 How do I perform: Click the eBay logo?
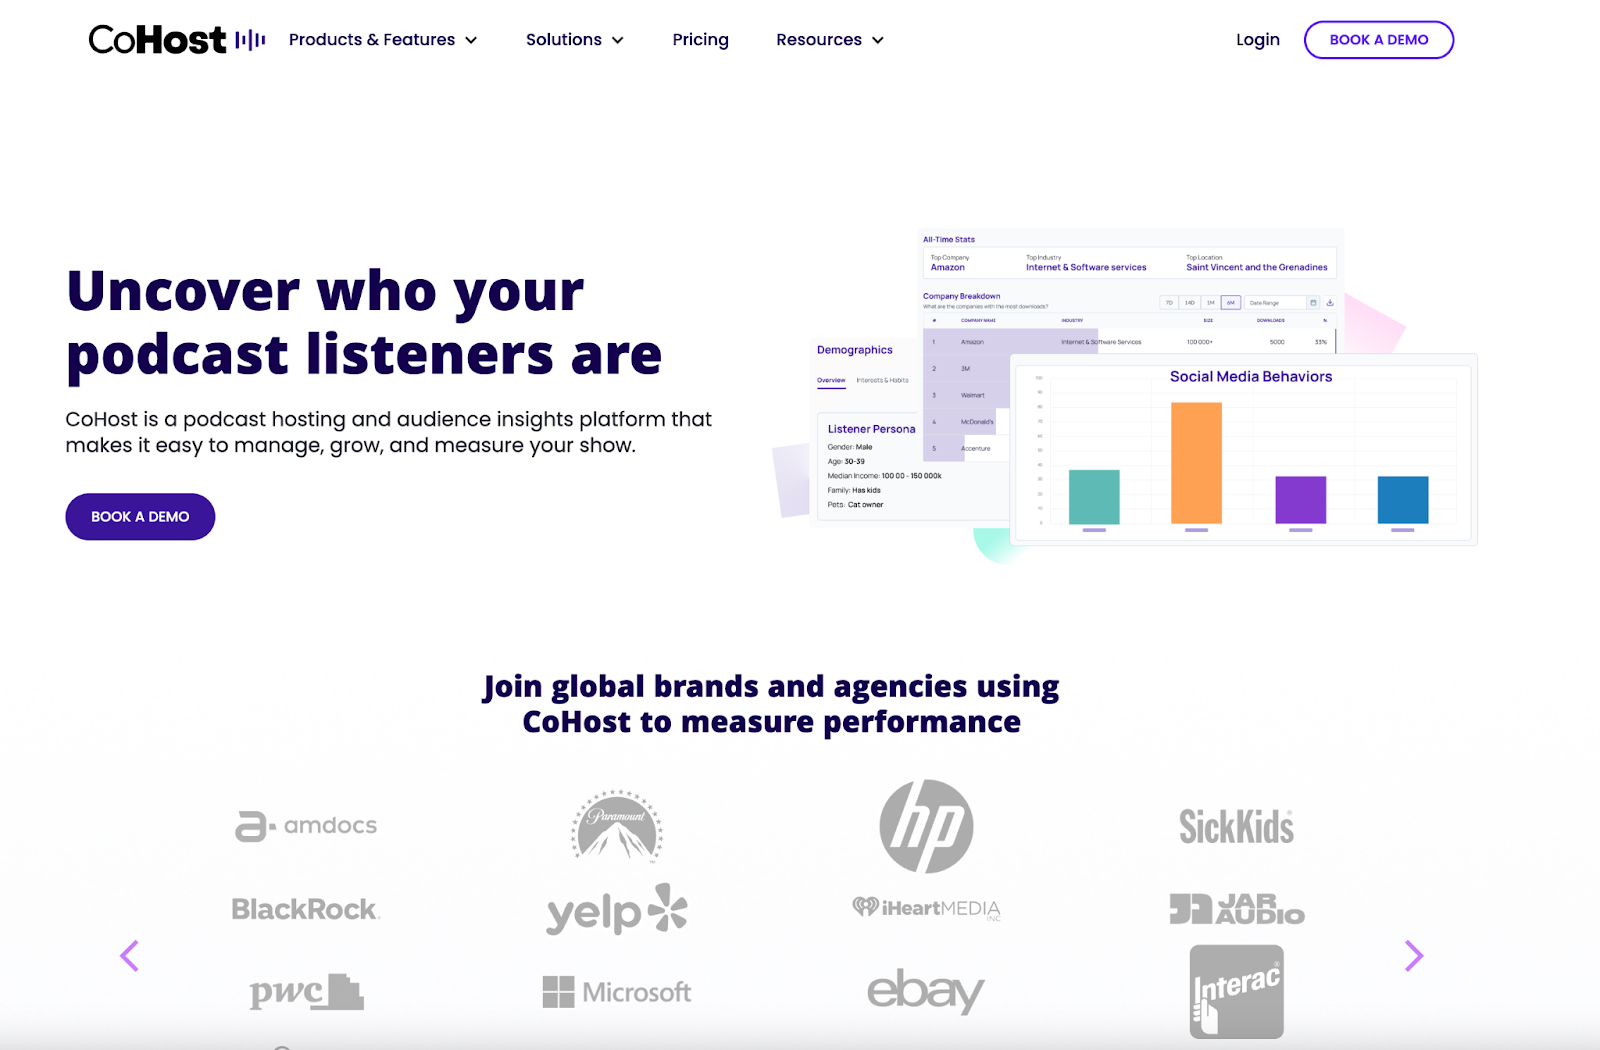926,991
